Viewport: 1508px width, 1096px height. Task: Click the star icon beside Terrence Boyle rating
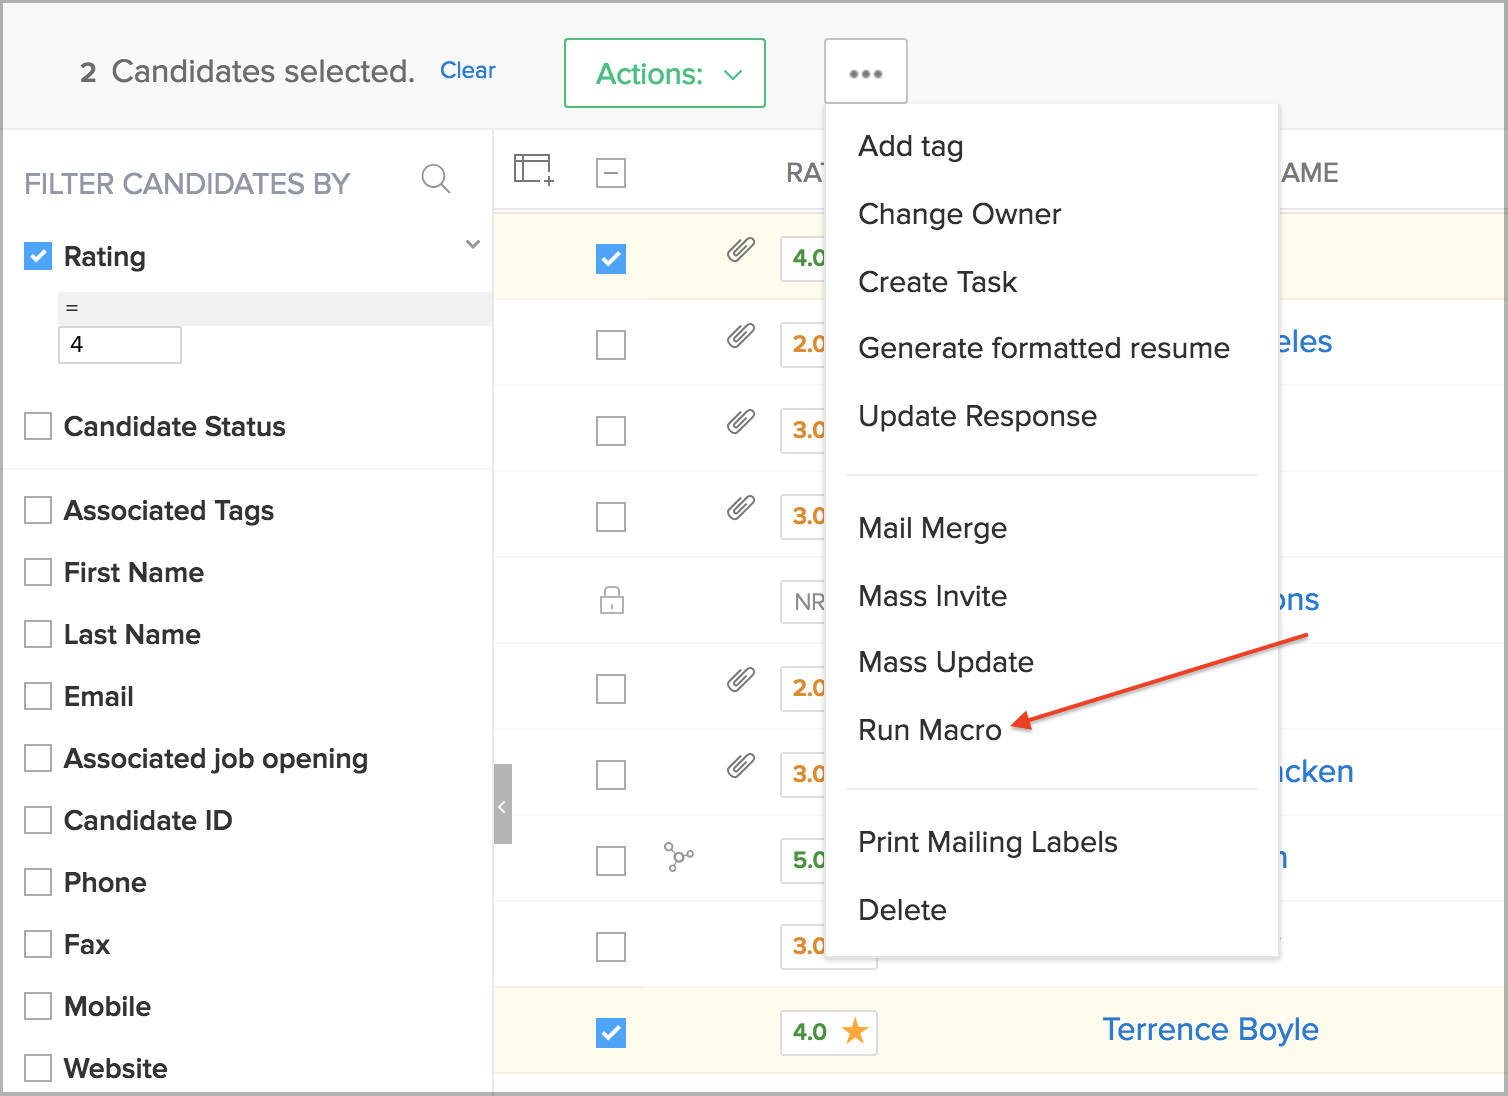click(x=855, y=1031)
